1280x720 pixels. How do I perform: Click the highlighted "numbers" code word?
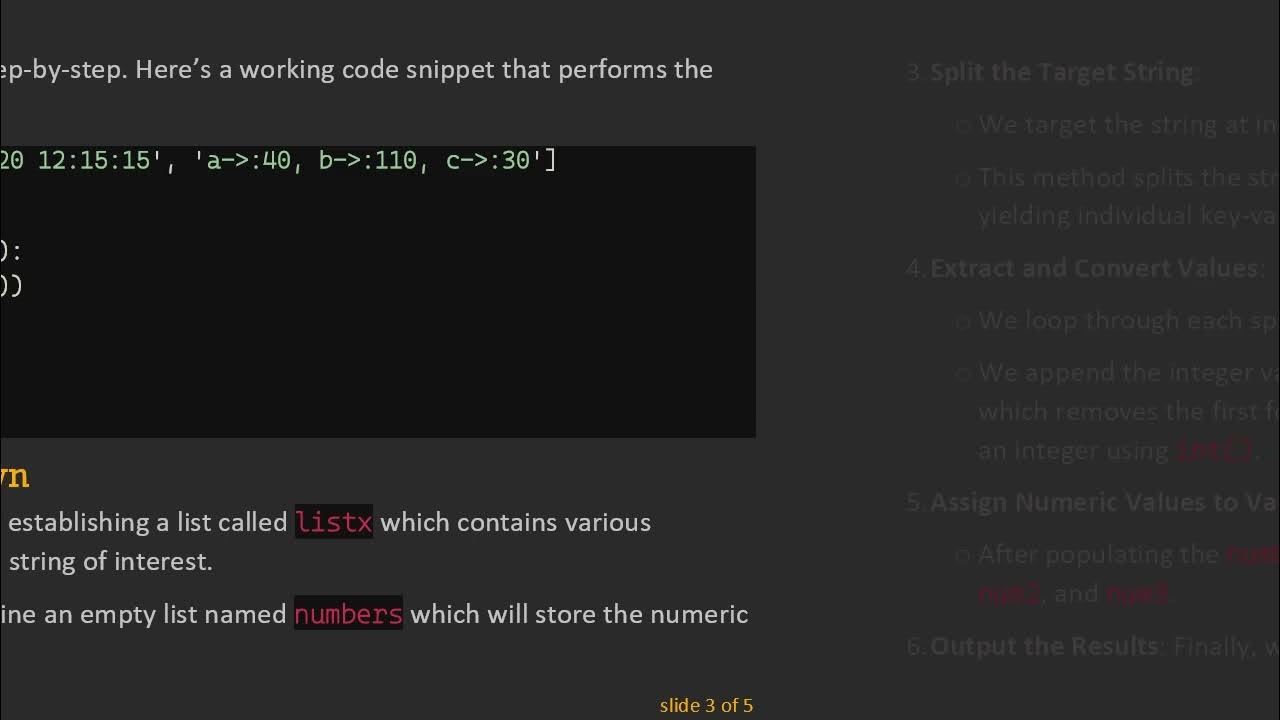348,614
